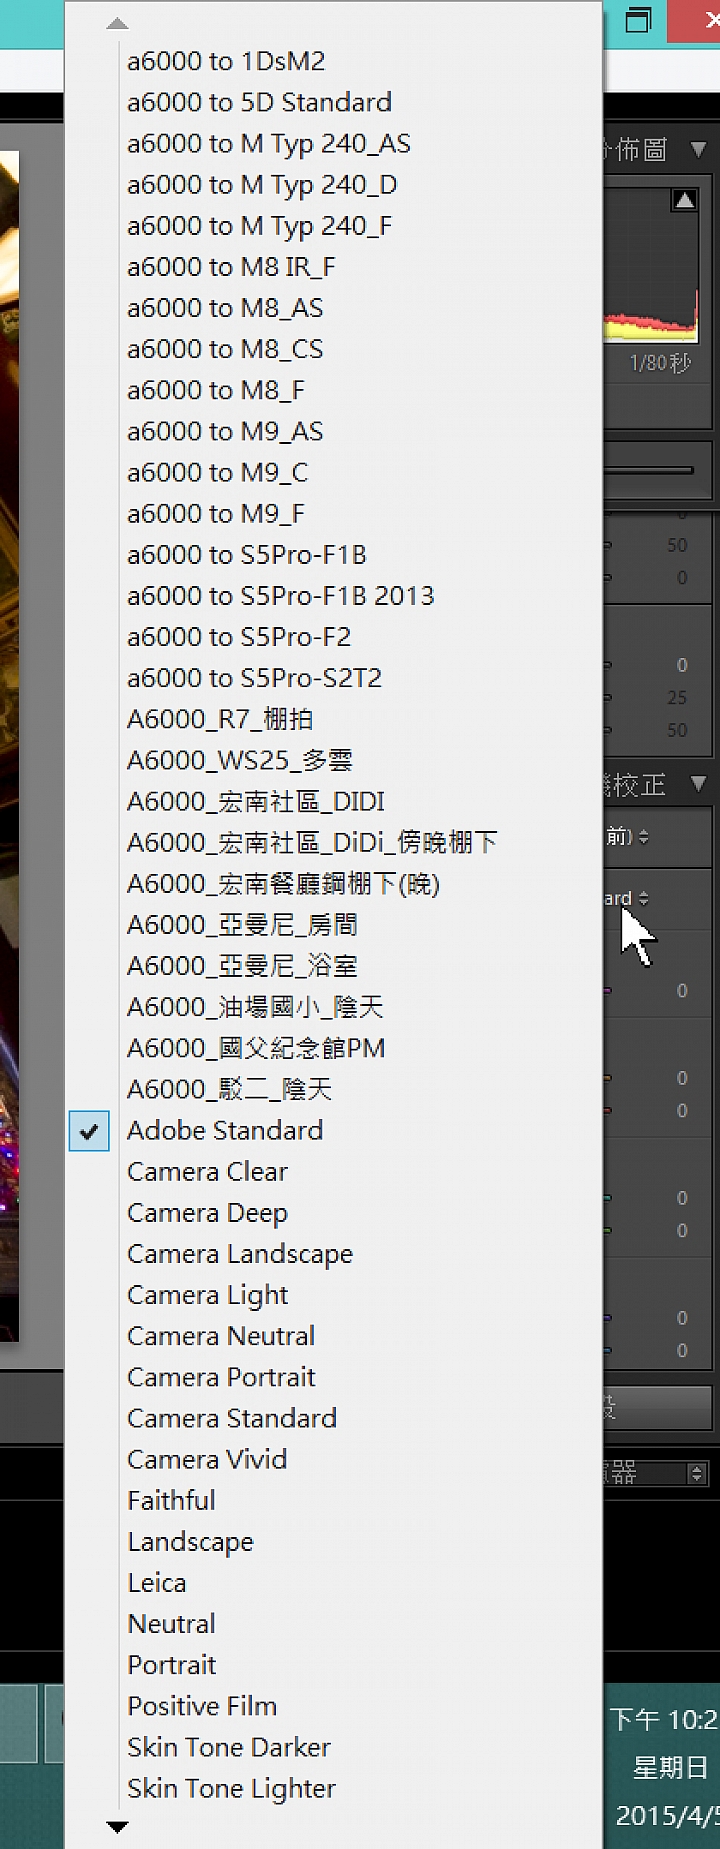The image size is (720, 1849).
Task: Click the scroll-down arrow below profile list
Action: tap(117, 1826)
